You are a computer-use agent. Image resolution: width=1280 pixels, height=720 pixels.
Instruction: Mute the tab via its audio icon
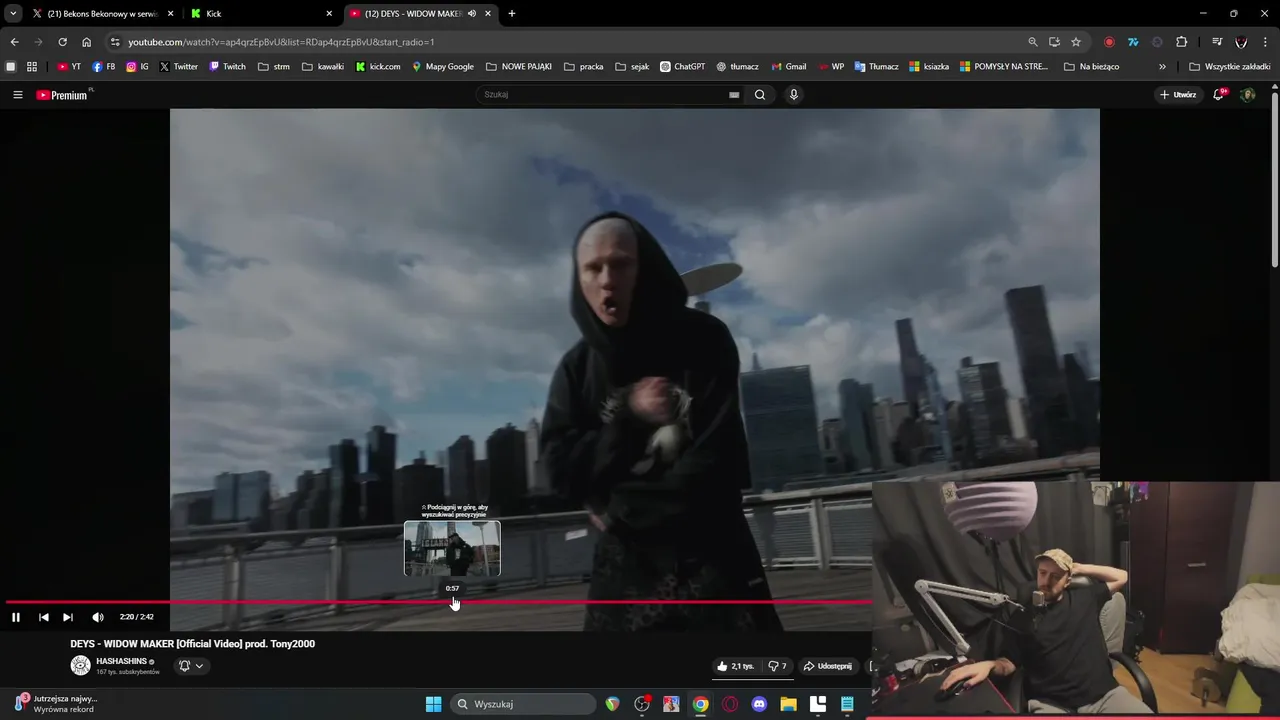[x=472, y=14]
